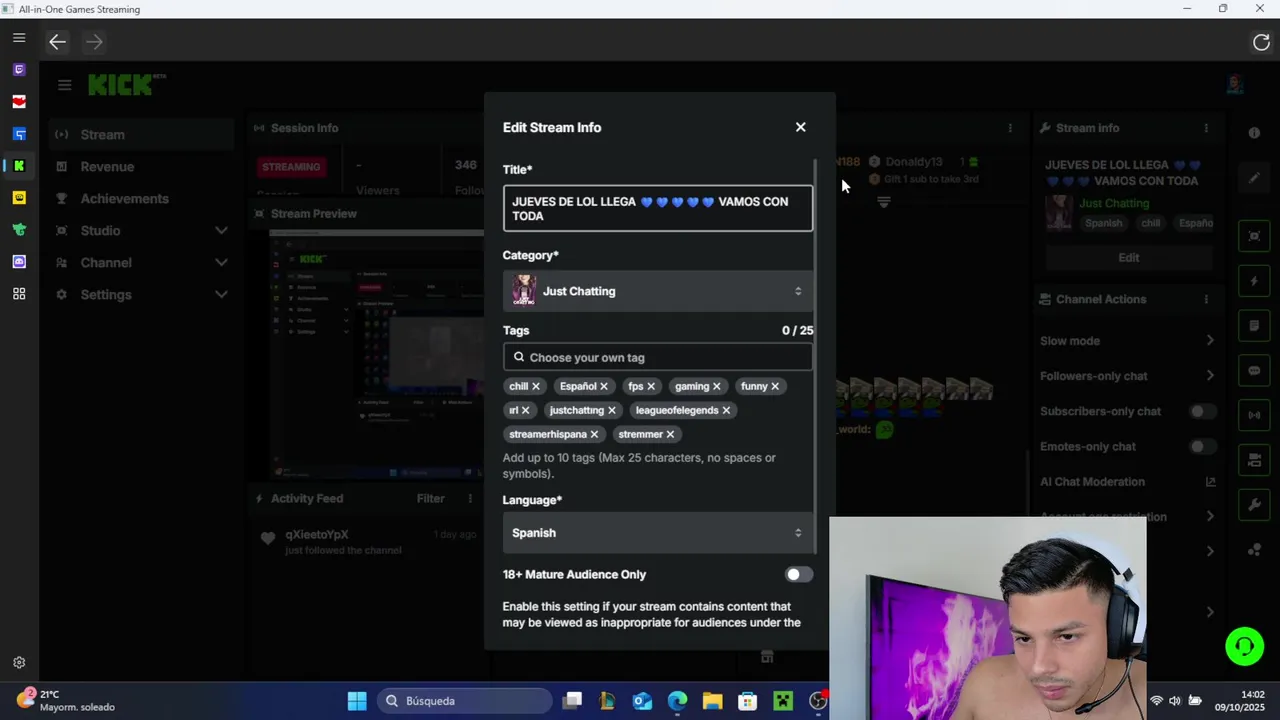Screen dimensions: 1280x720
Task: Click the Choose your own tag field
Action: pyautogui.click(x=658, y=357)
